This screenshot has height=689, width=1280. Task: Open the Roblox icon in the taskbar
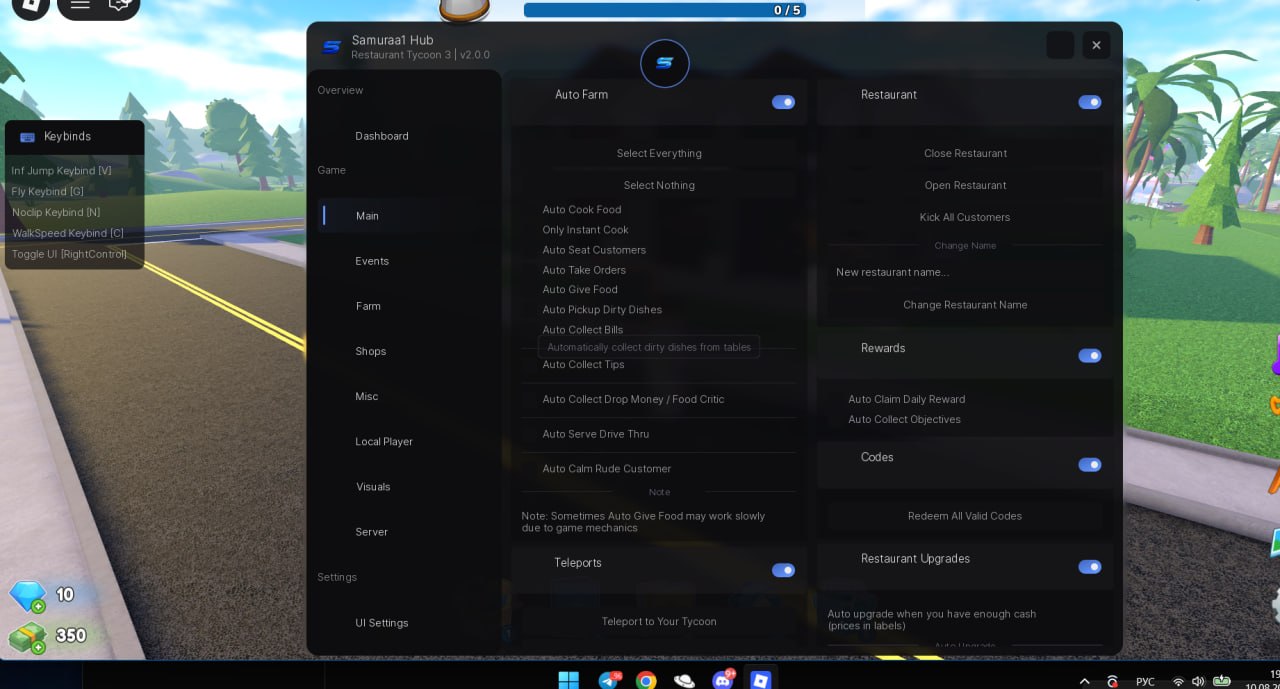click(760, 681)
